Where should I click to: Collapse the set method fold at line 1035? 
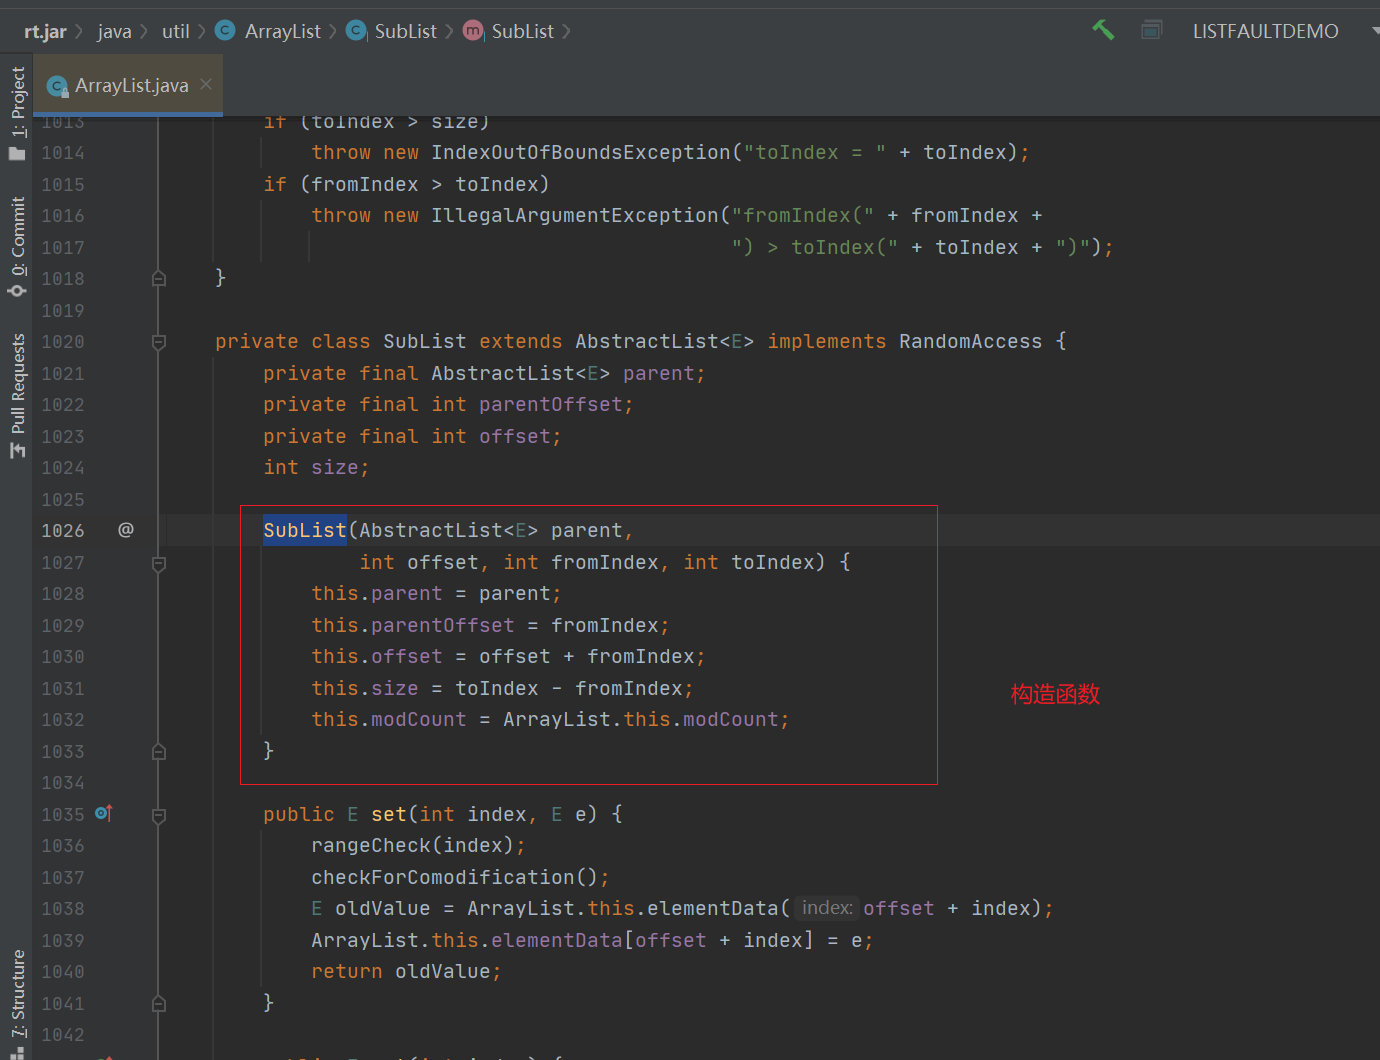click(x=159, y=815)
